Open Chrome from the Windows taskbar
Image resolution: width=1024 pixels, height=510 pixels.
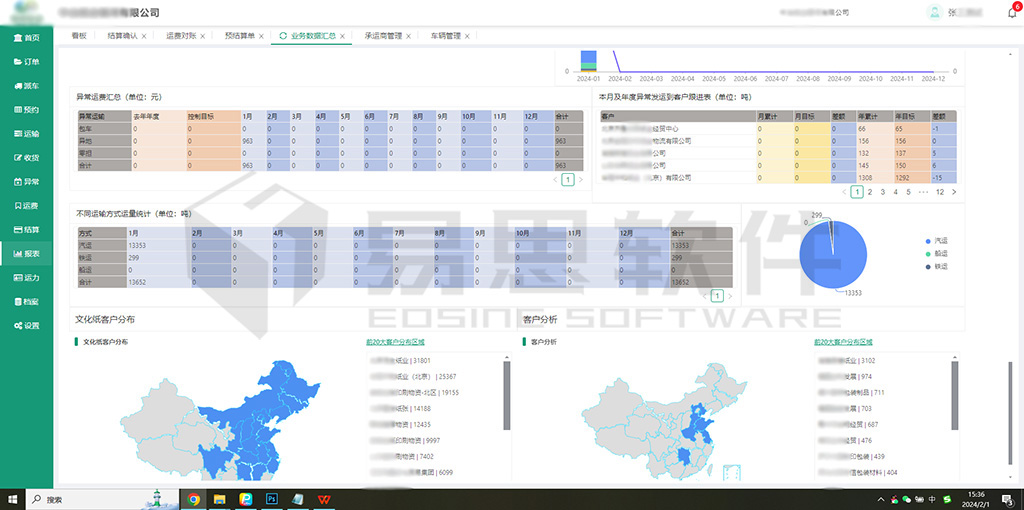(x=193, y=498)
